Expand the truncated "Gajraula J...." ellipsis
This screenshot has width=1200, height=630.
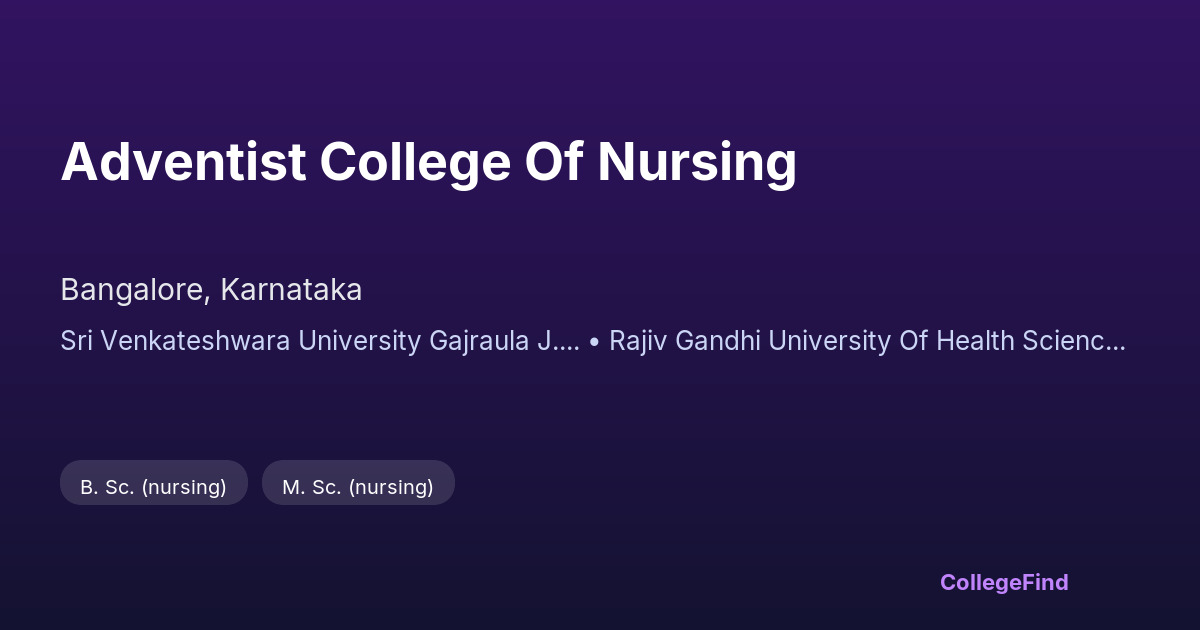tap(565, 341)
